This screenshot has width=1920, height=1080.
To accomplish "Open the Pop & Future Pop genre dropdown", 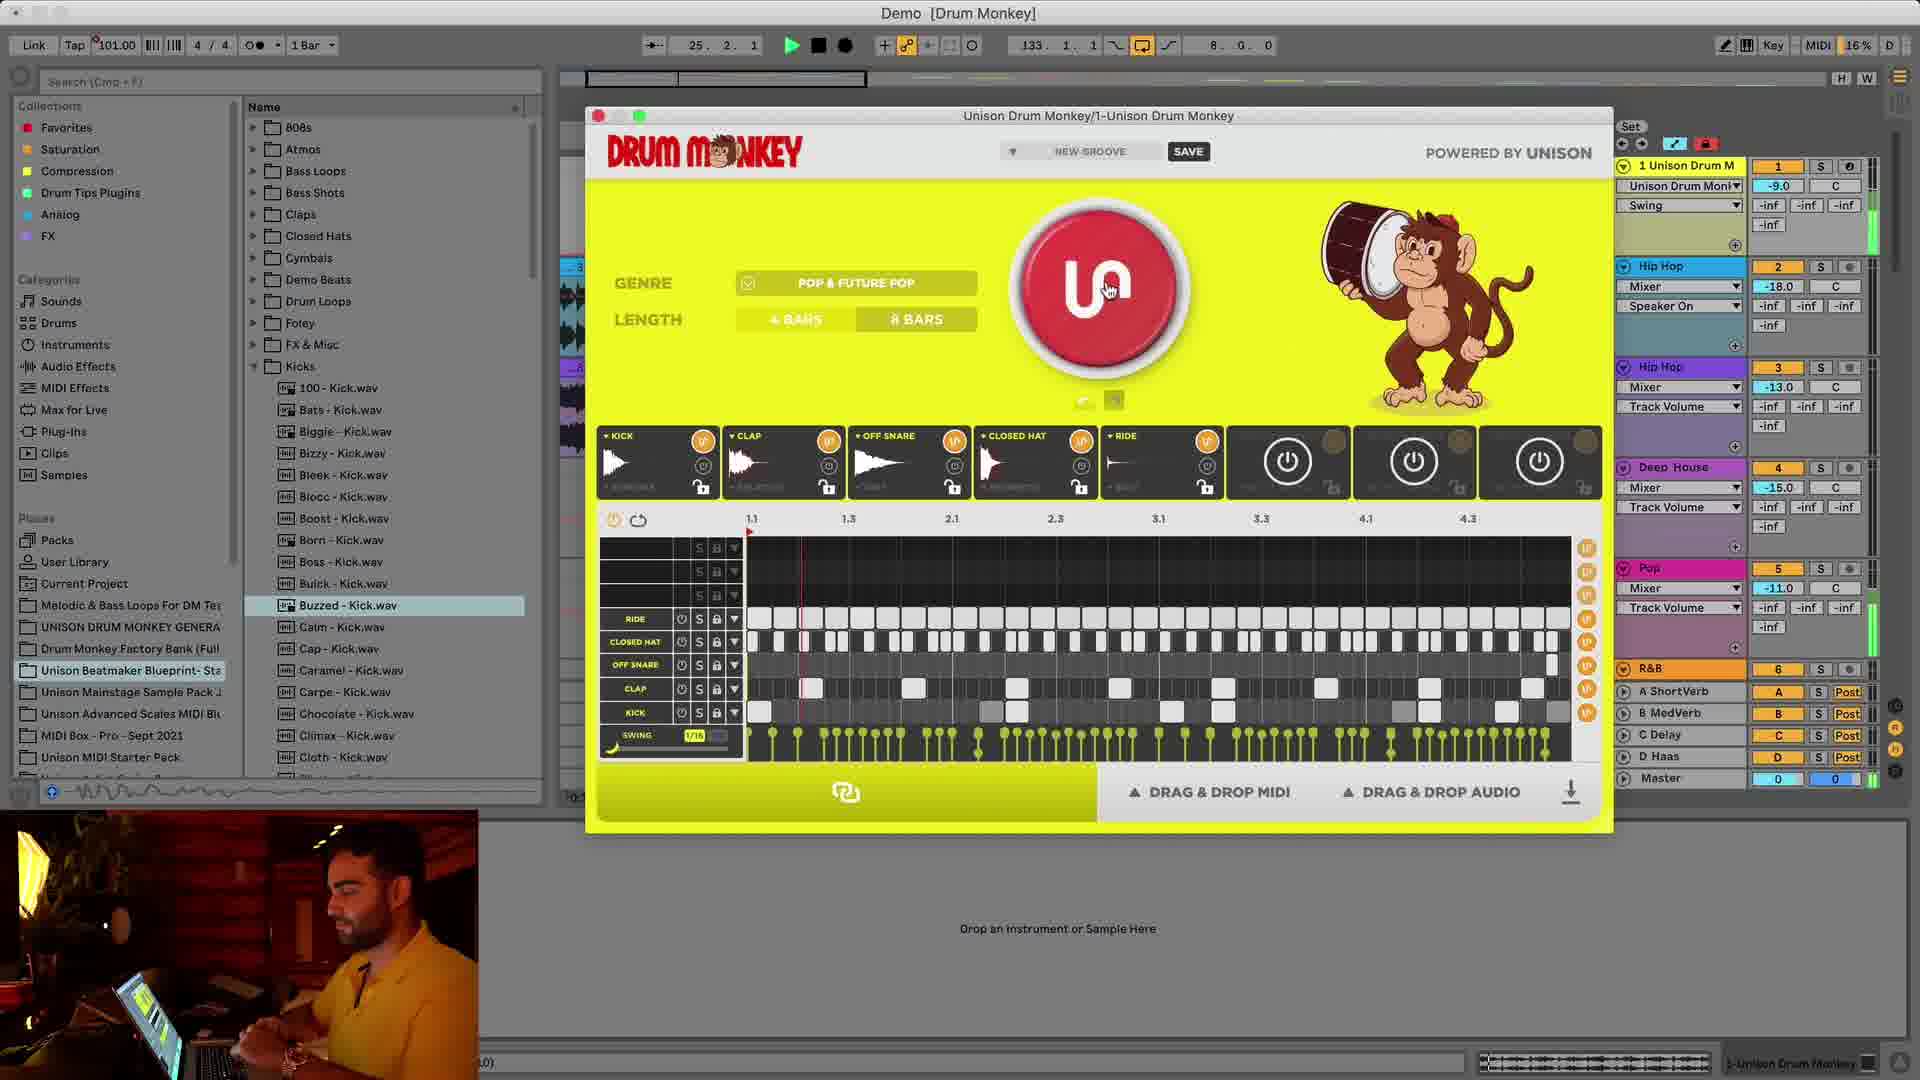I will 856,283.
